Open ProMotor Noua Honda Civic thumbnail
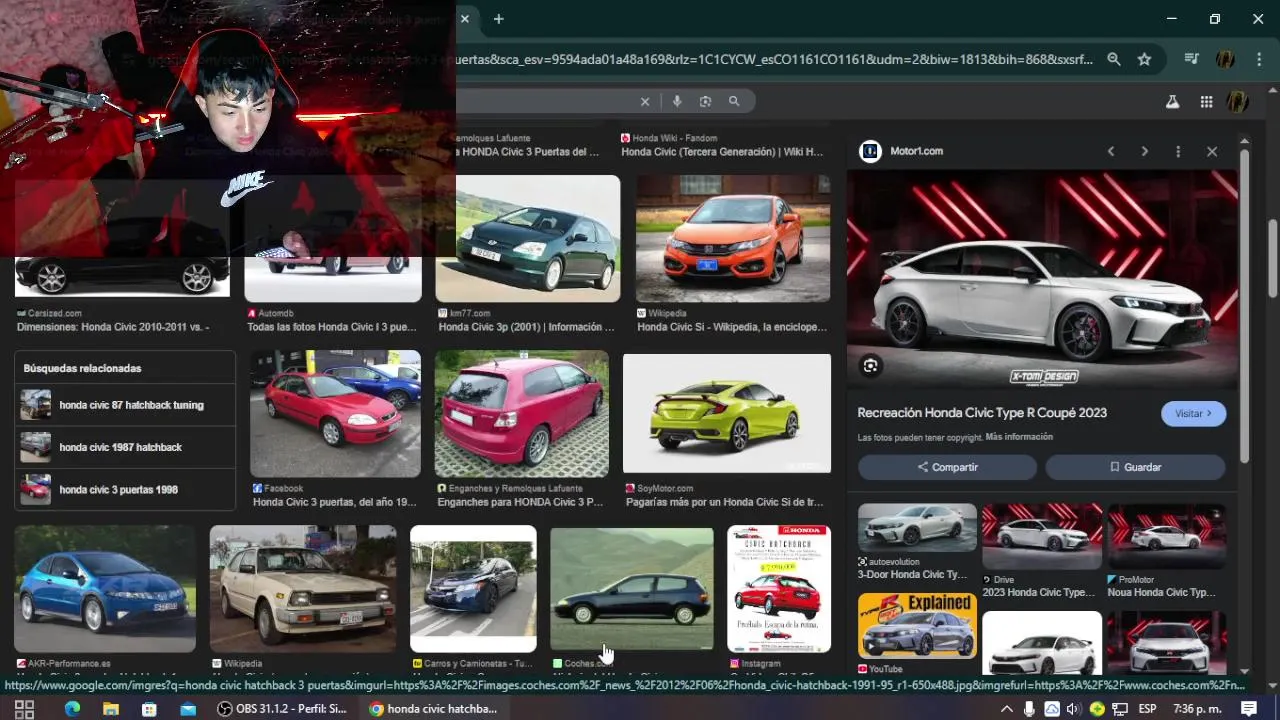The width and height of the screenshot is (1280, 720). coord(1166,535)
